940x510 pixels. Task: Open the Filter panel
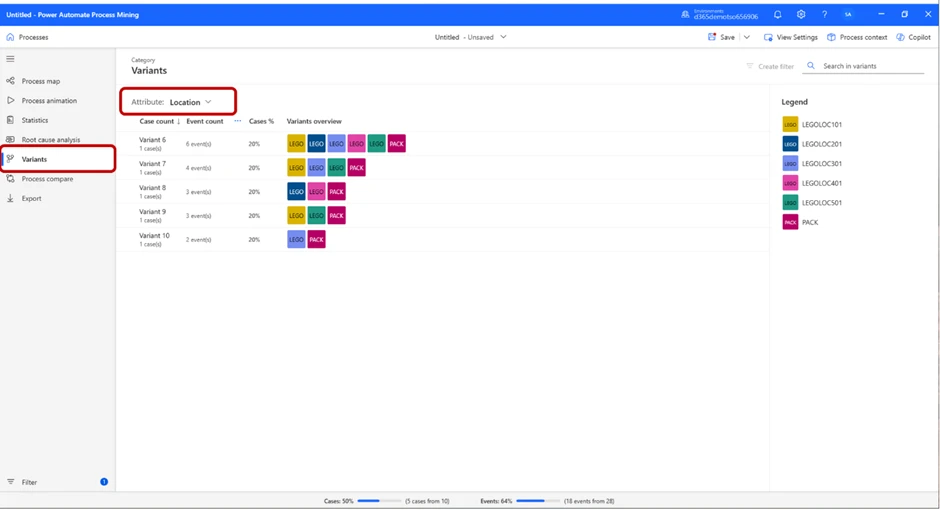click(29, 482)
